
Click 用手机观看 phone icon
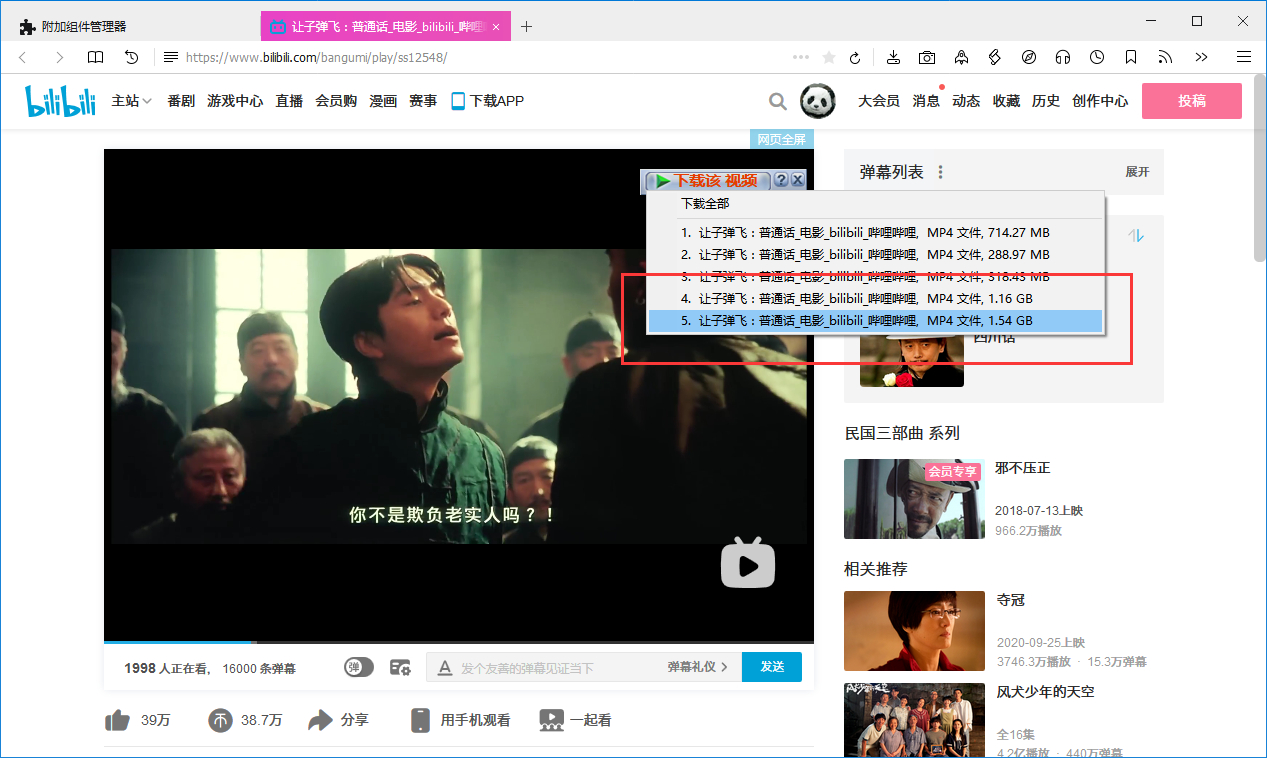(x=421, y=720)
